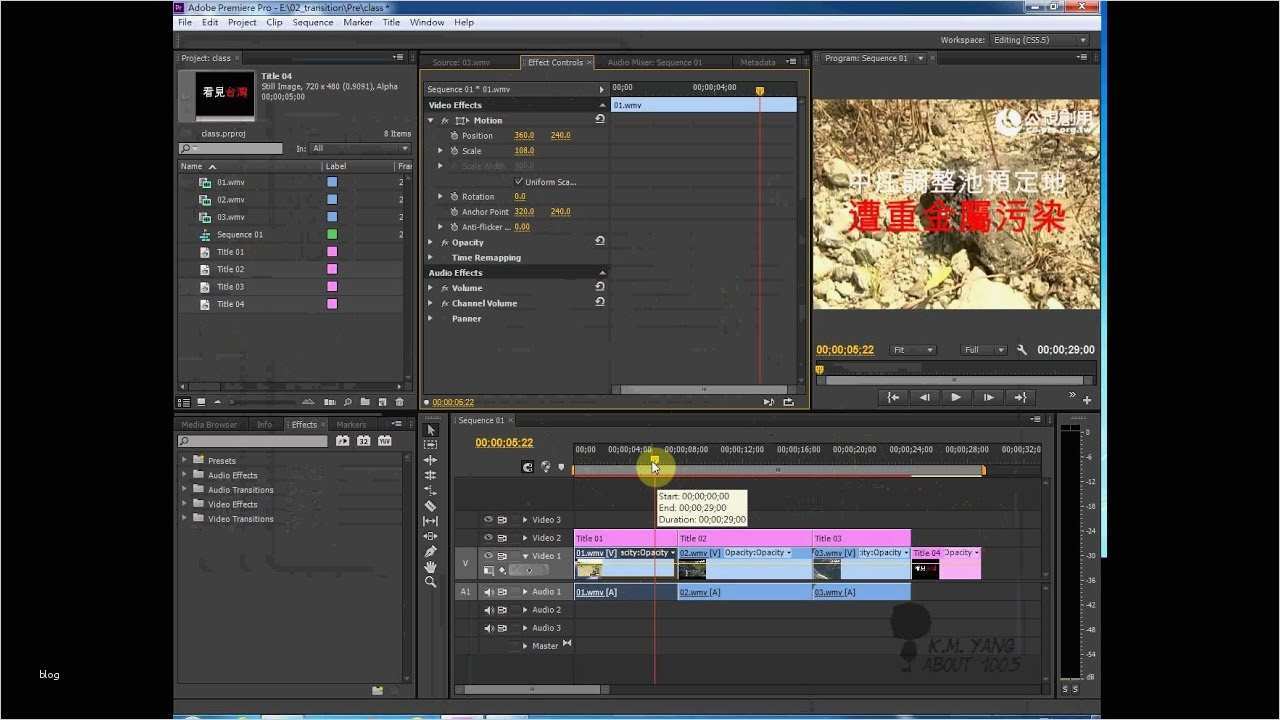Select the Razor tool in the tools panel

pyautogui.click(x=431, y=506)
